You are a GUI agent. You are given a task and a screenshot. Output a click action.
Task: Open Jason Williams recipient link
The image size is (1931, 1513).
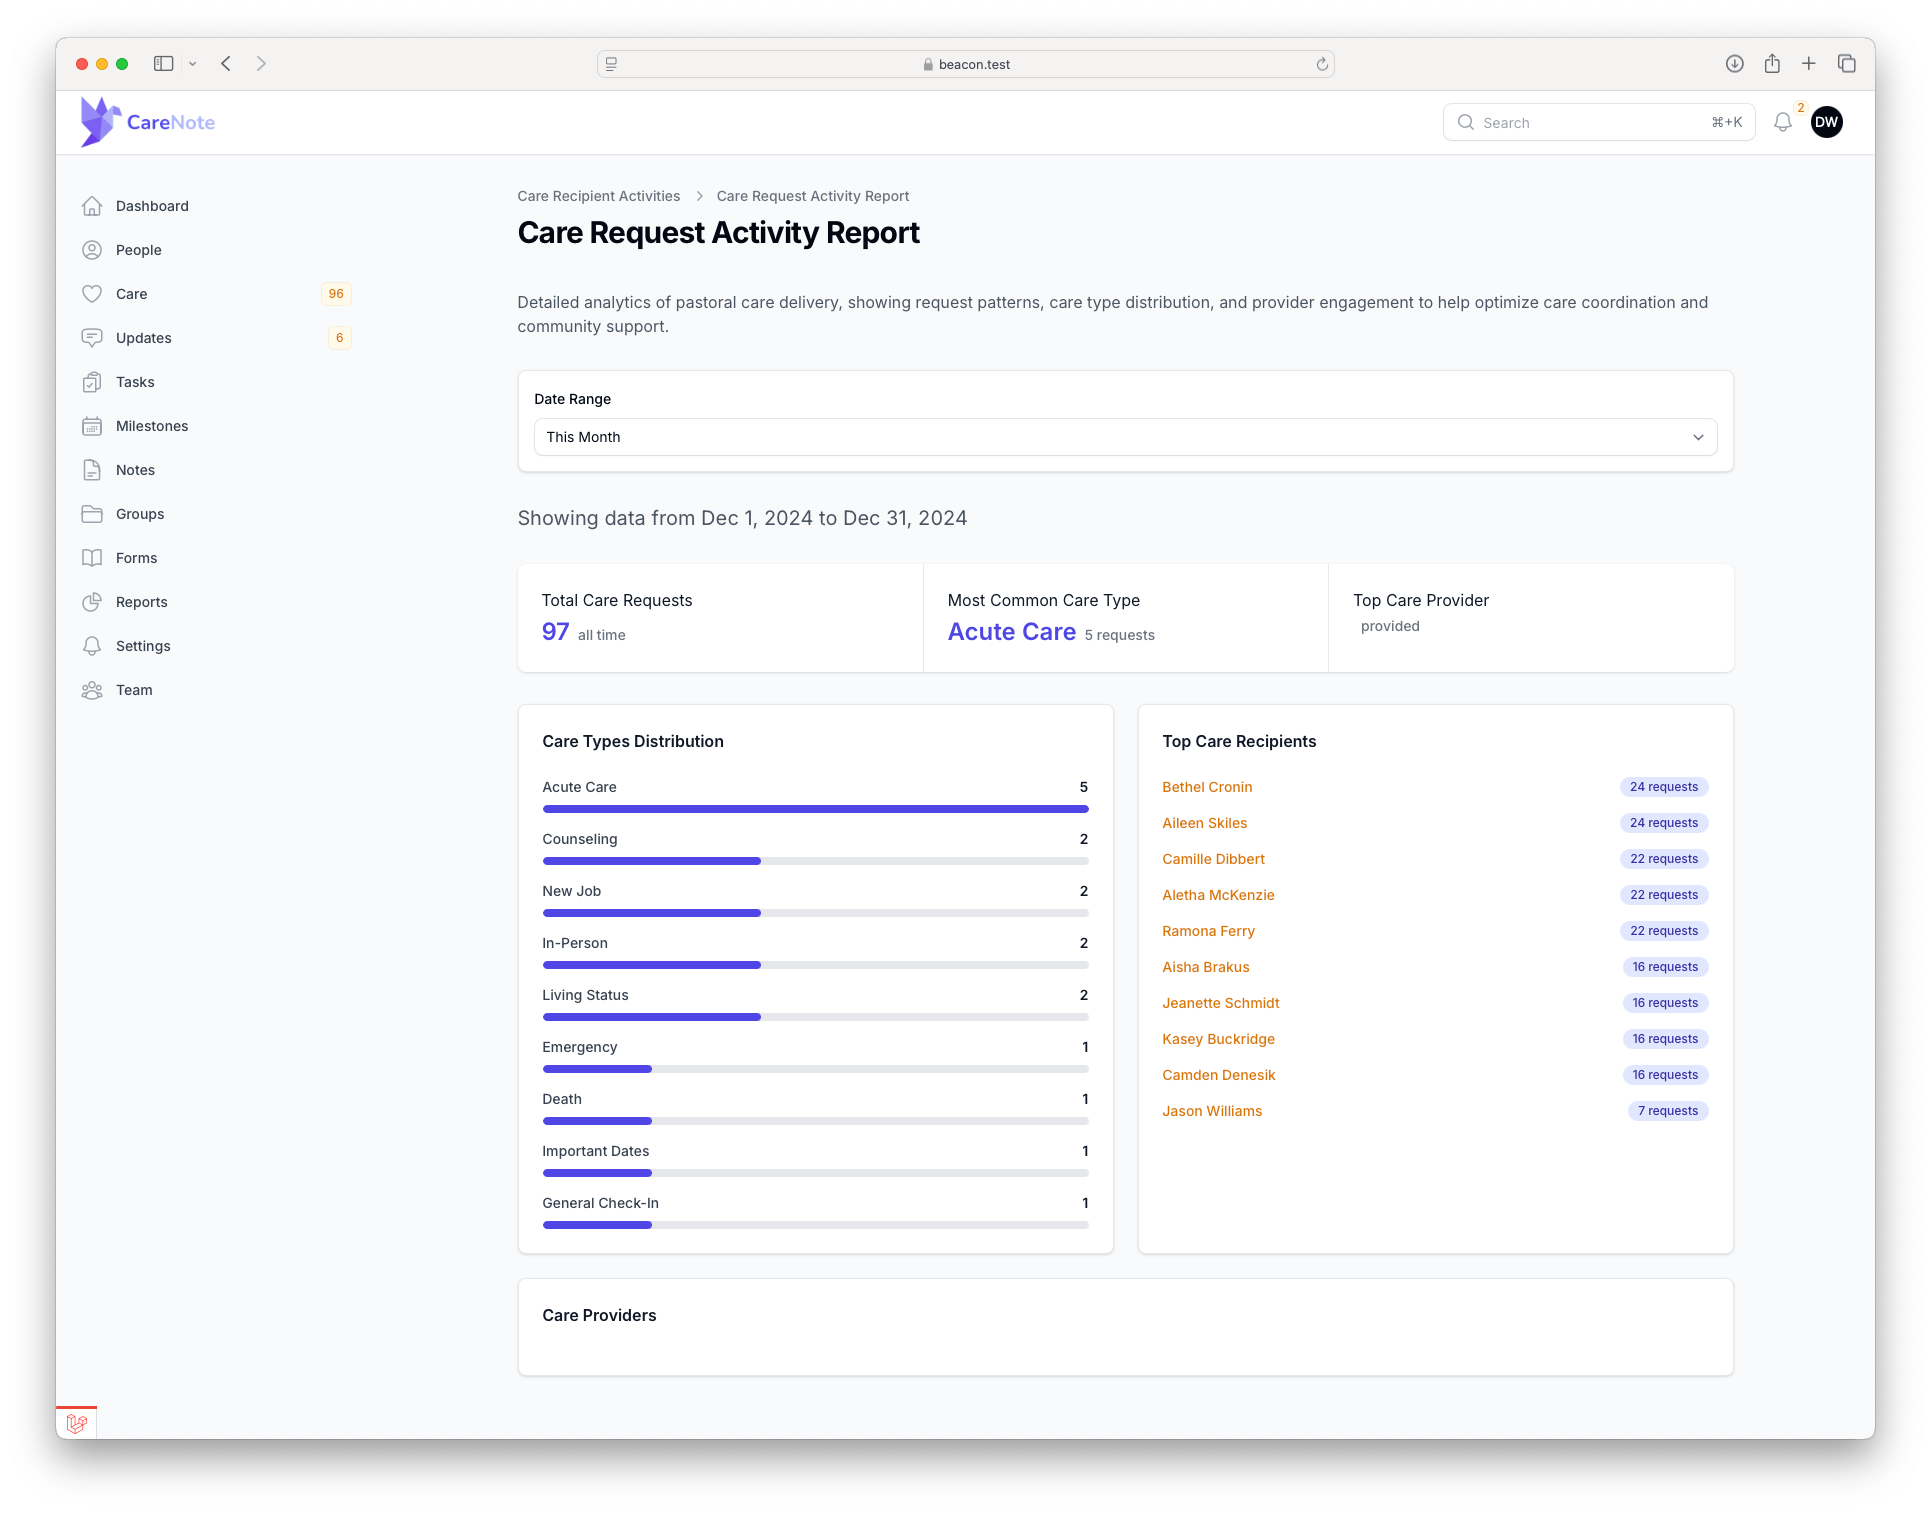(x=1212, y=1111)
